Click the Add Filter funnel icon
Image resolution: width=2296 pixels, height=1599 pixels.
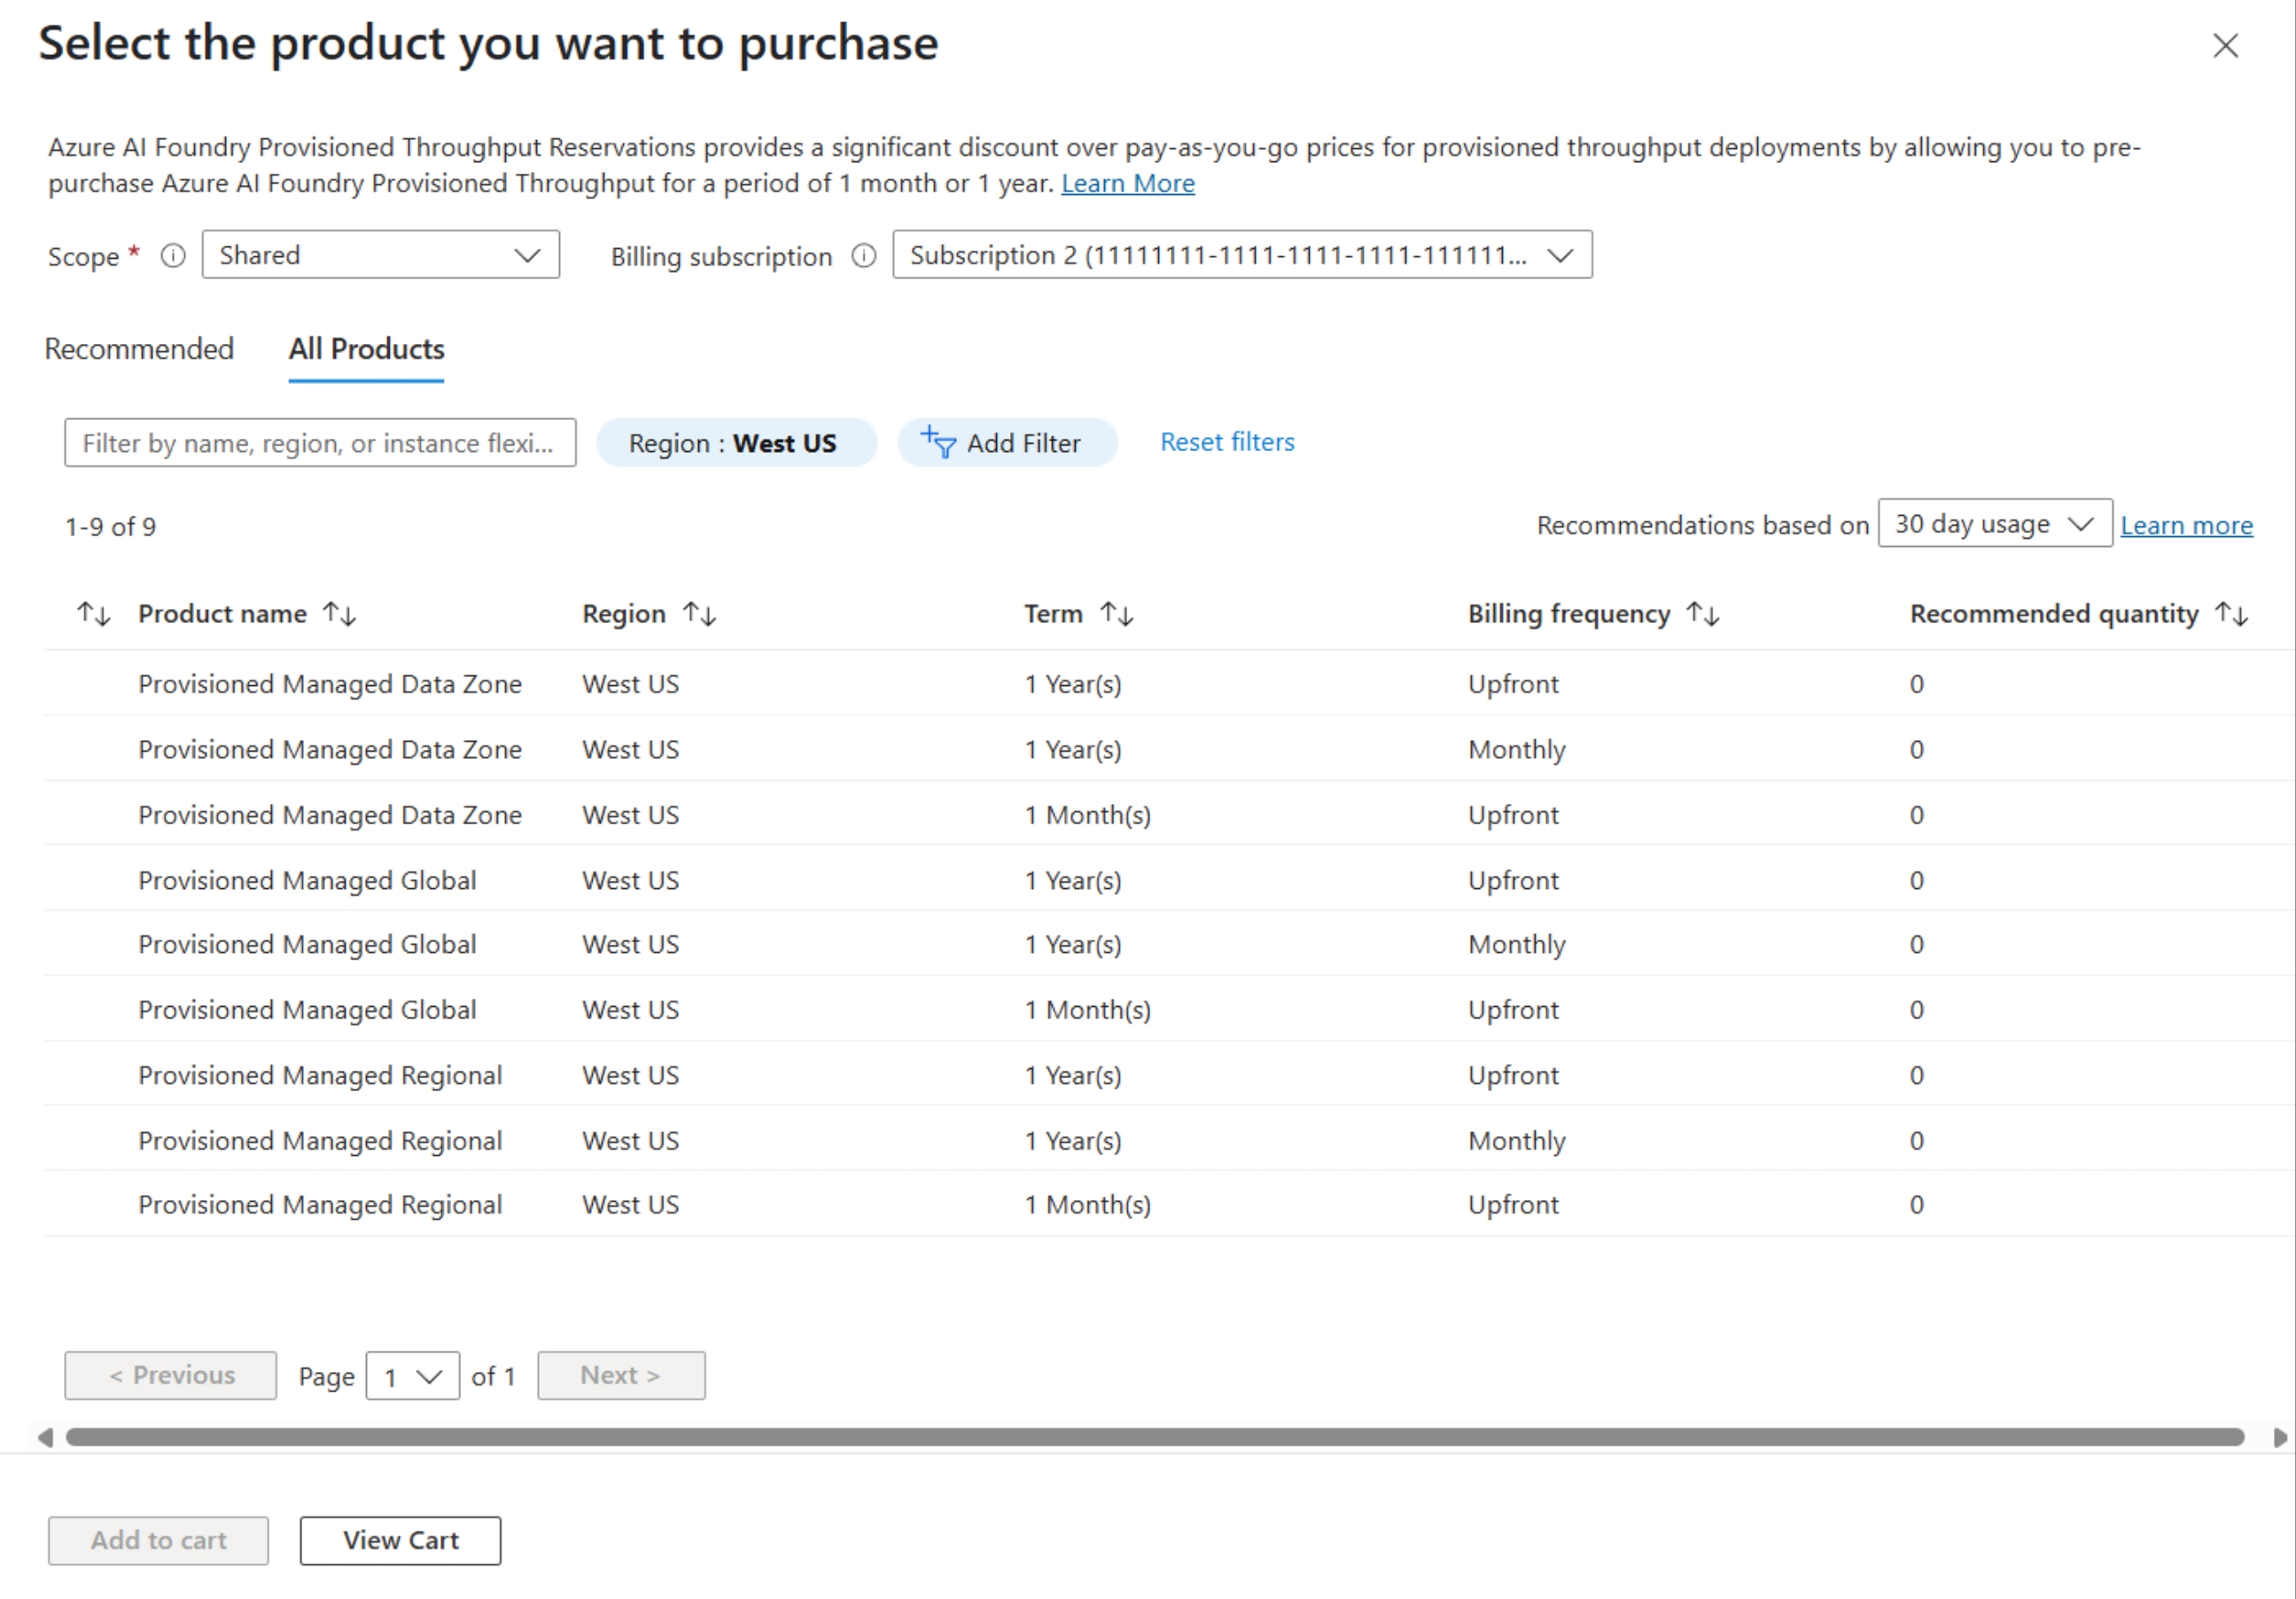coord(938,442)
